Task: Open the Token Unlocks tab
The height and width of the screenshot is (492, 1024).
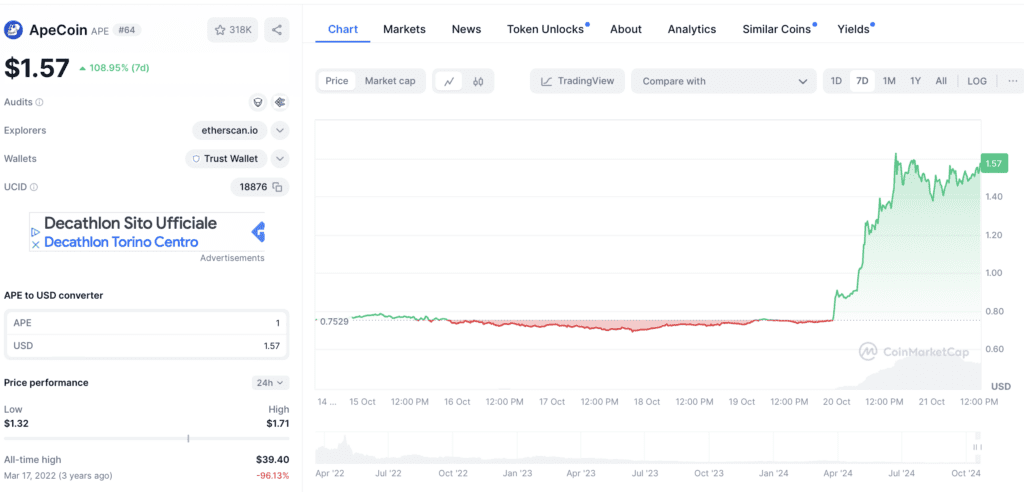Action: click(x=545, y=29)
